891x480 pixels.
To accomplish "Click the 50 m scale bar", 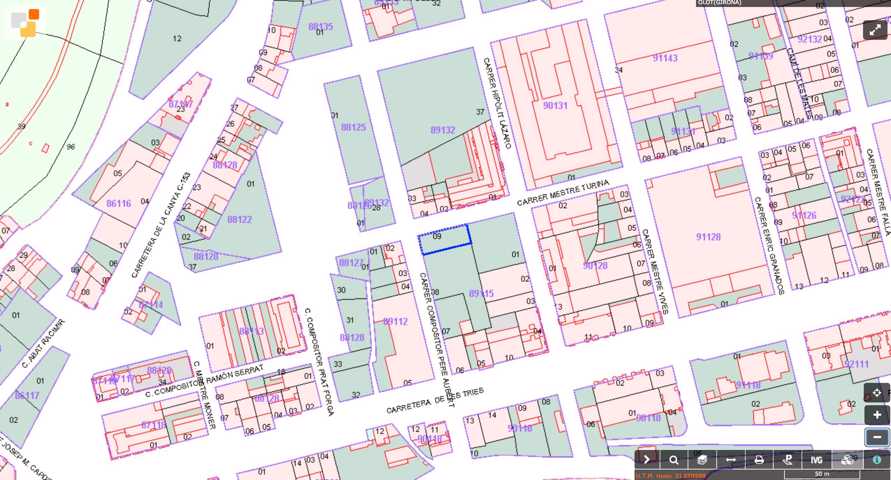I will (822, 474).
